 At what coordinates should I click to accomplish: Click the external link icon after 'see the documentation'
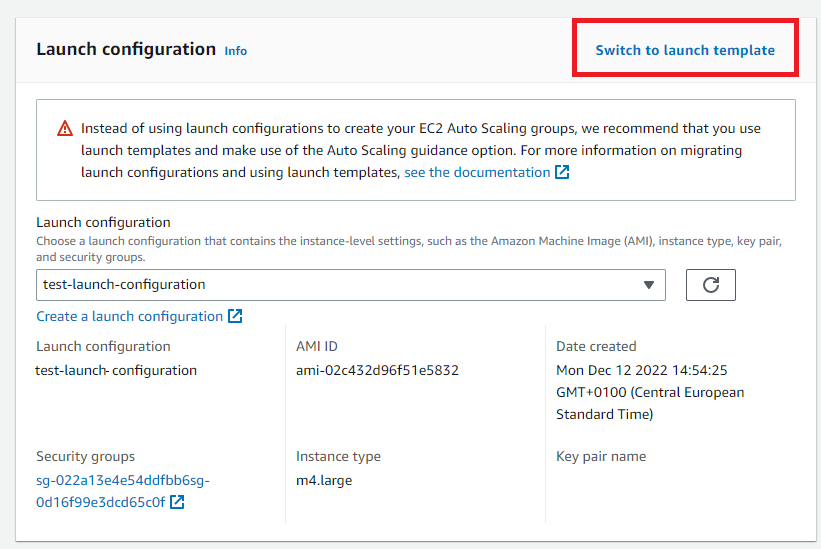pos(562,172)
